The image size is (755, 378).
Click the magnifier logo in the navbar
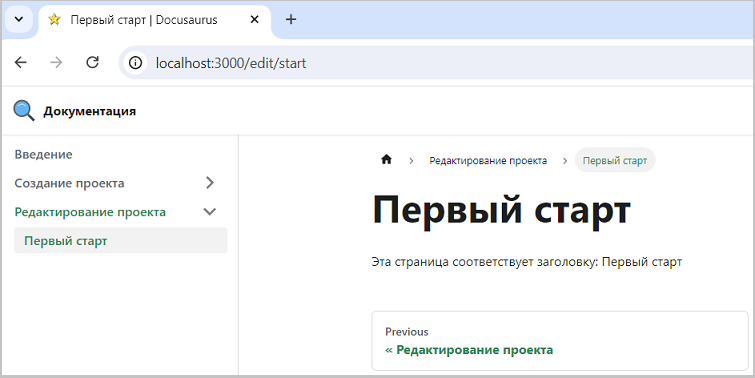click(x=24, y=111)
